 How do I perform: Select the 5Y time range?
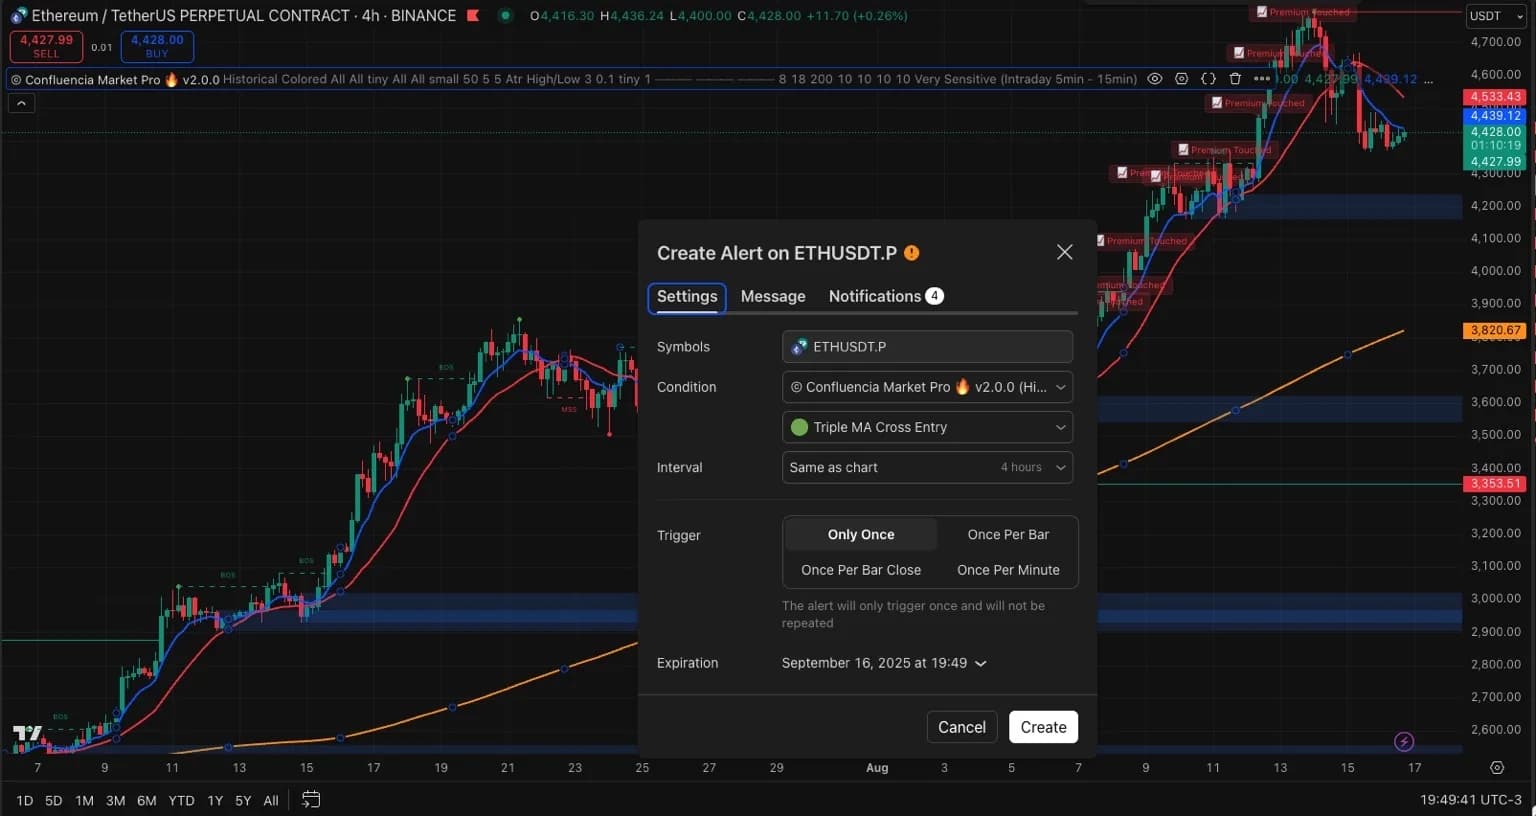point(243,800)
